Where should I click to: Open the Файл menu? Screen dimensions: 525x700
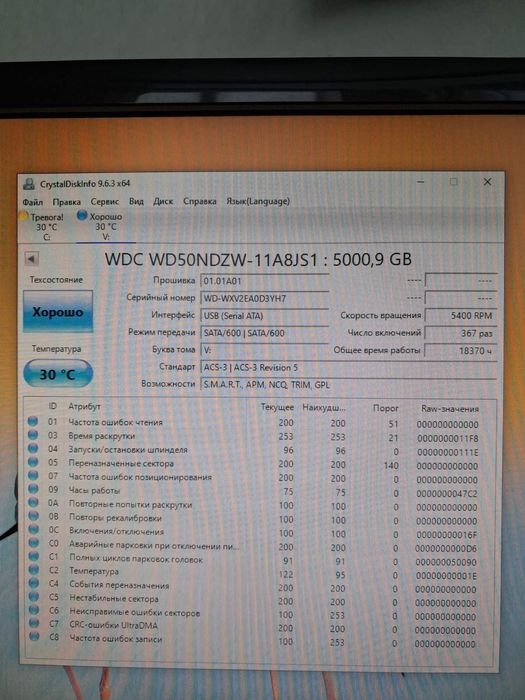[x=33, y=202]
